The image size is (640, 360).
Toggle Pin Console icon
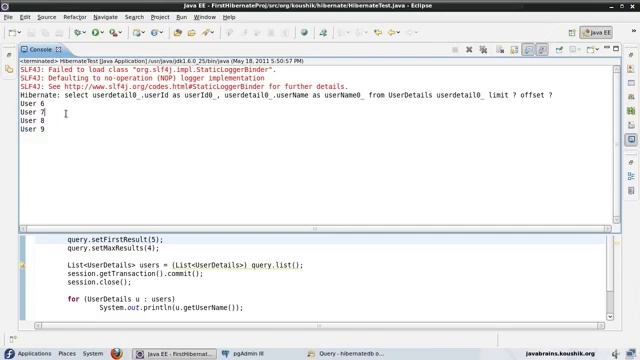(x=559, y=50)
